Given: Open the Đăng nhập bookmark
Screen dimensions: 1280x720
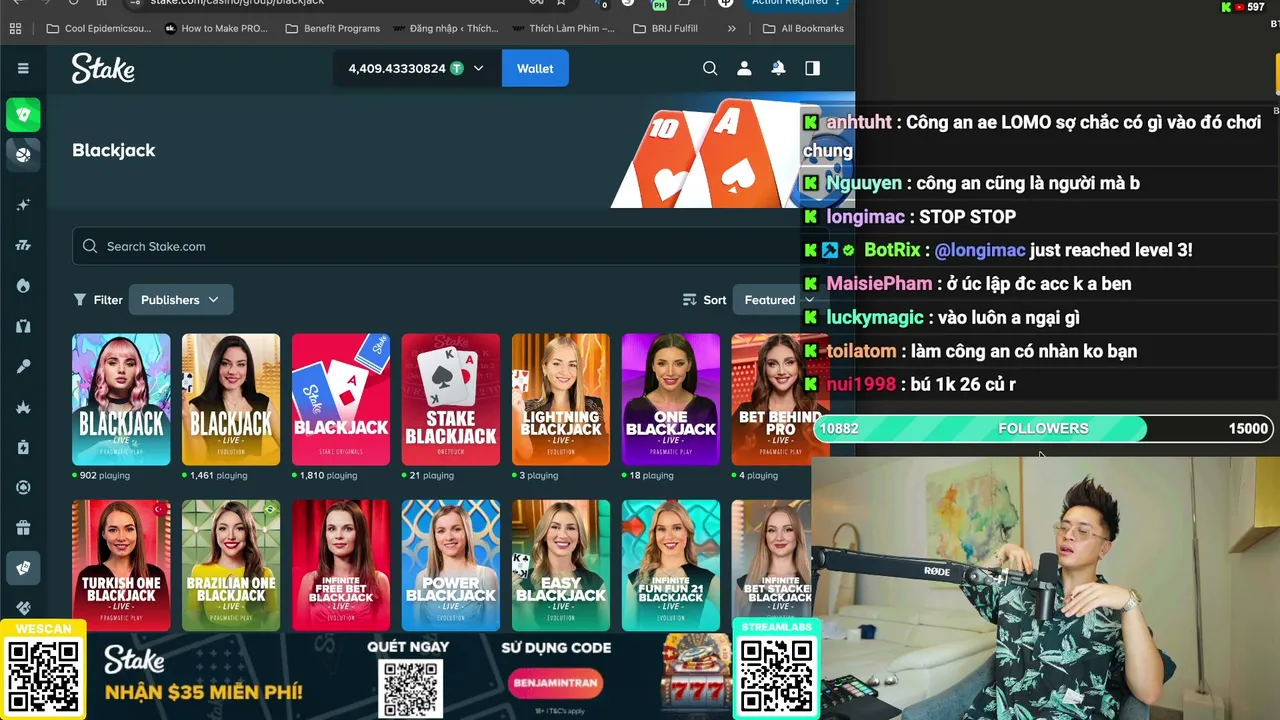Looking at the screenshot, I should point(446,28).
